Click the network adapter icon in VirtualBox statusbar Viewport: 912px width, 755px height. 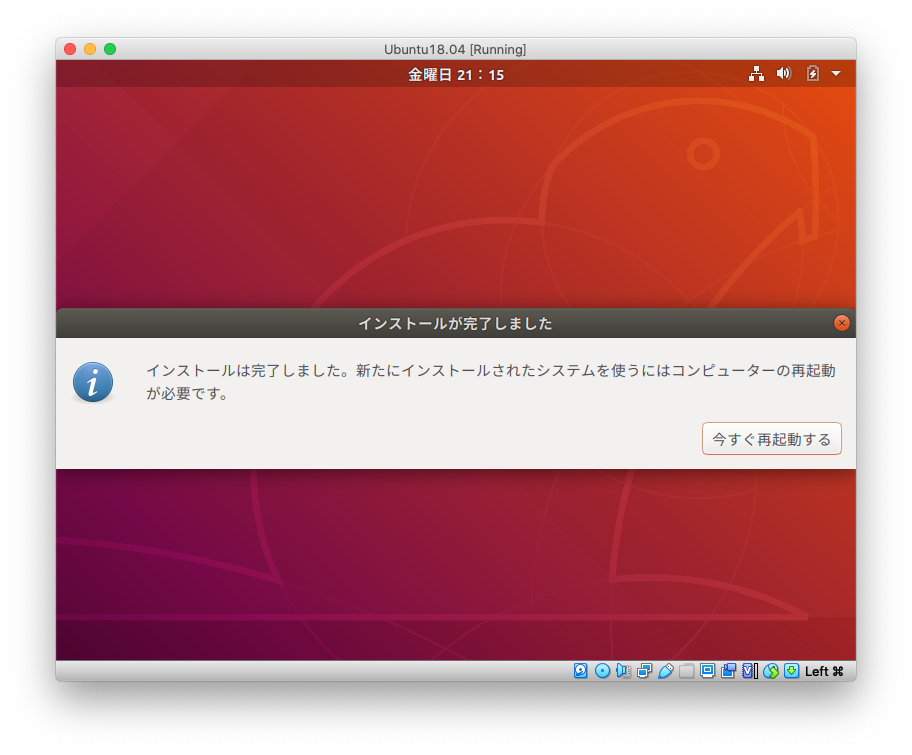tap(643, 671)
